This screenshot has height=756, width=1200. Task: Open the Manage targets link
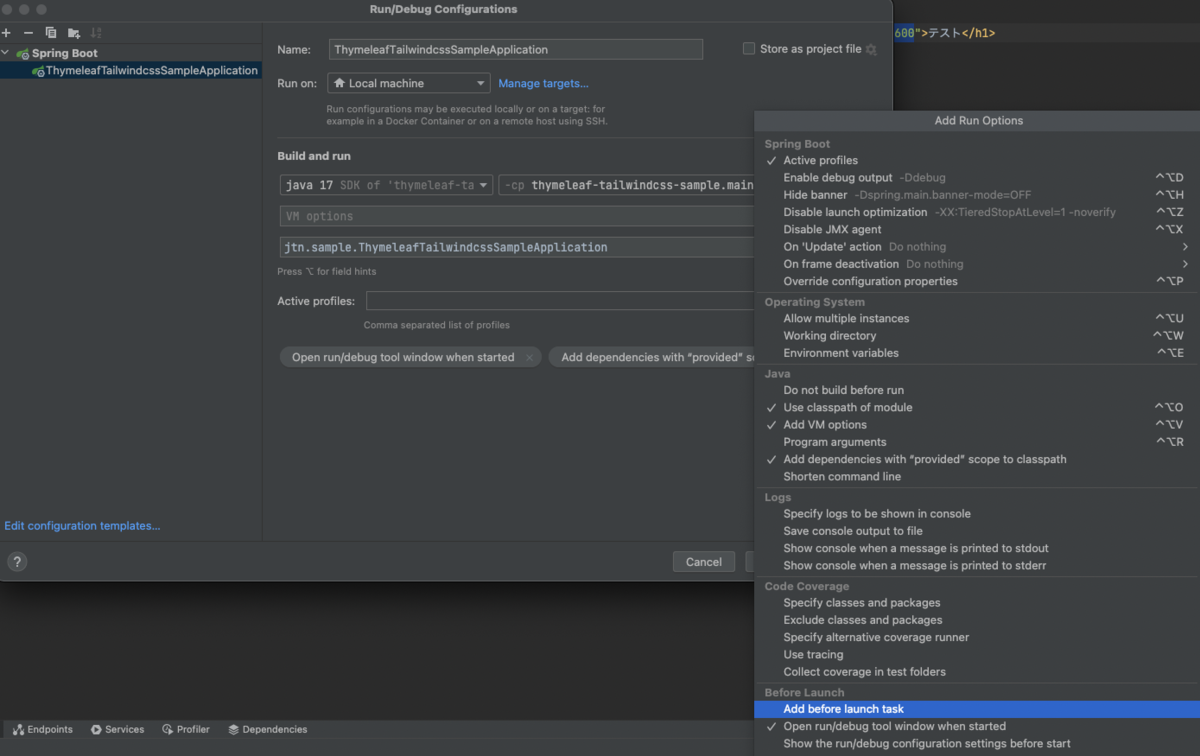pyautogui.click(x=543, y=84)
